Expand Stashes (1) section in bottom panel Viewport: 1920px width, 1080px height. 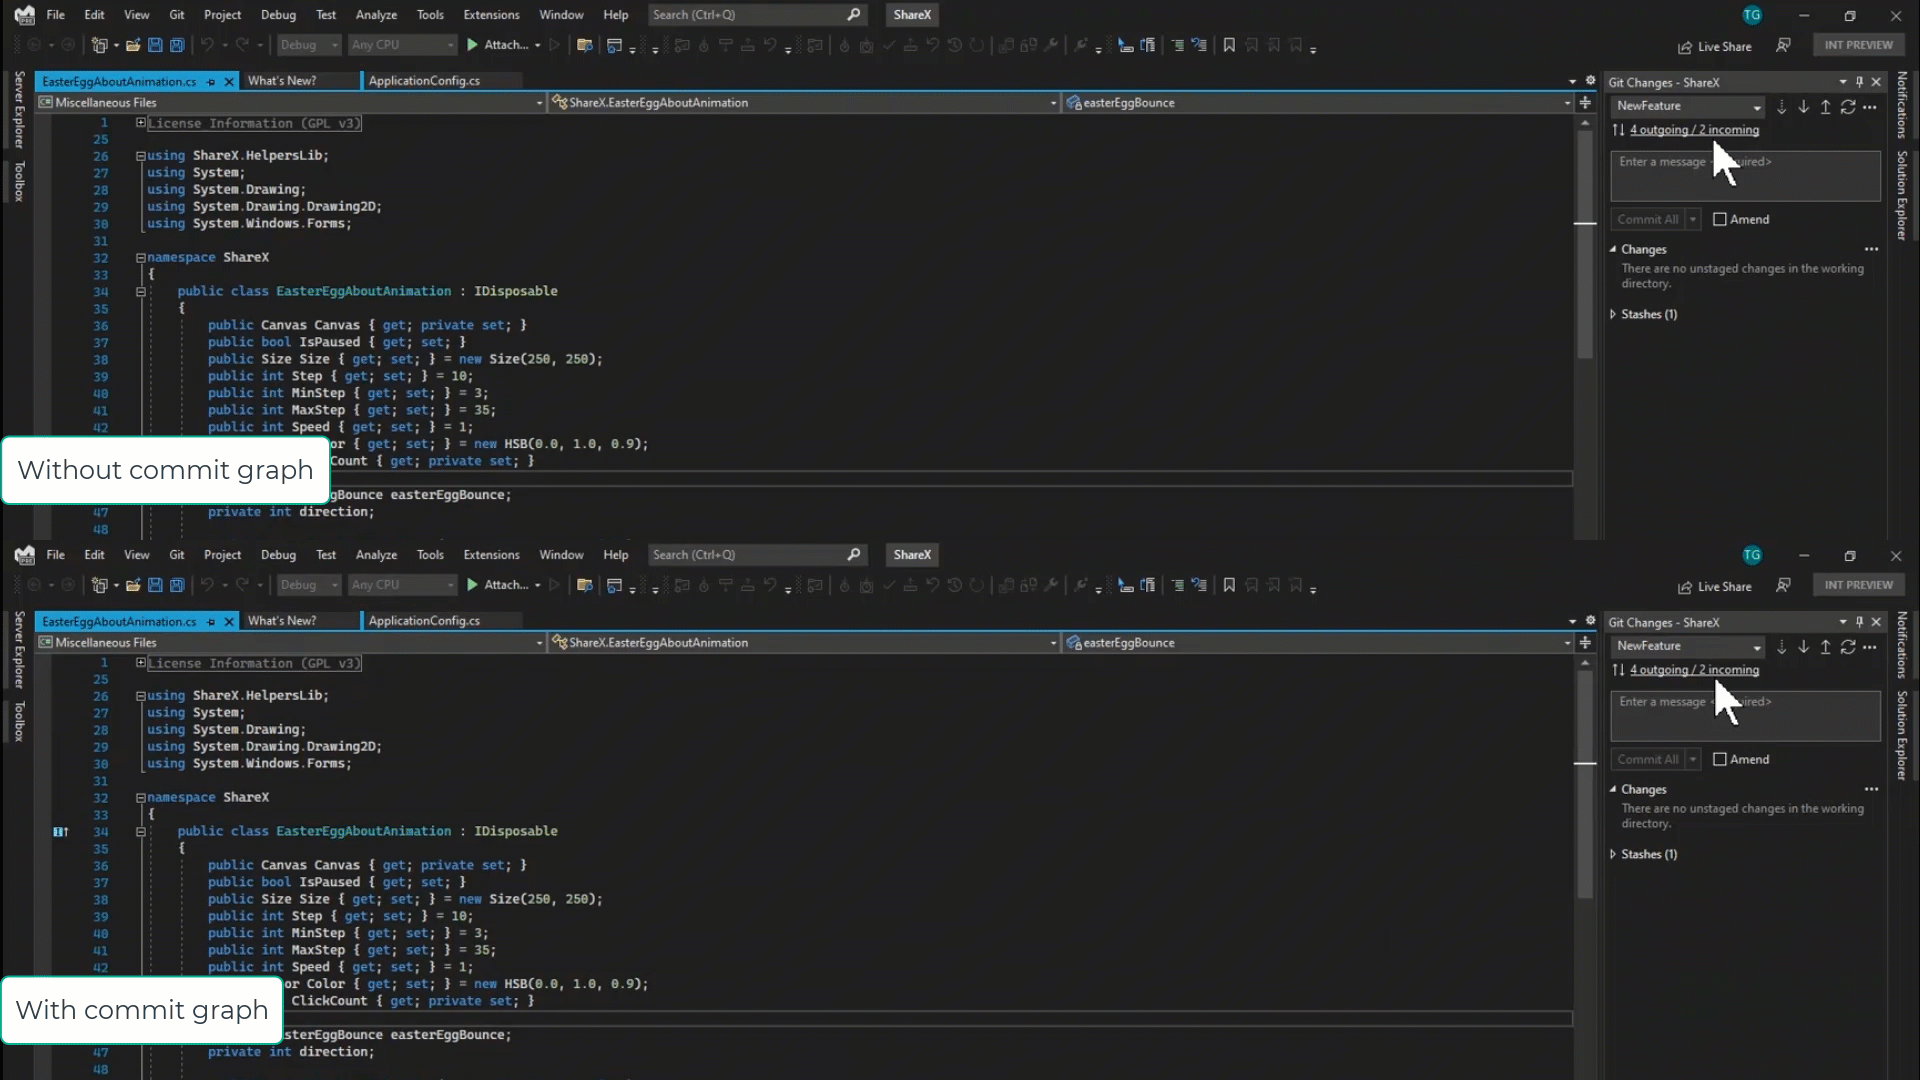tap(1613, 854)
